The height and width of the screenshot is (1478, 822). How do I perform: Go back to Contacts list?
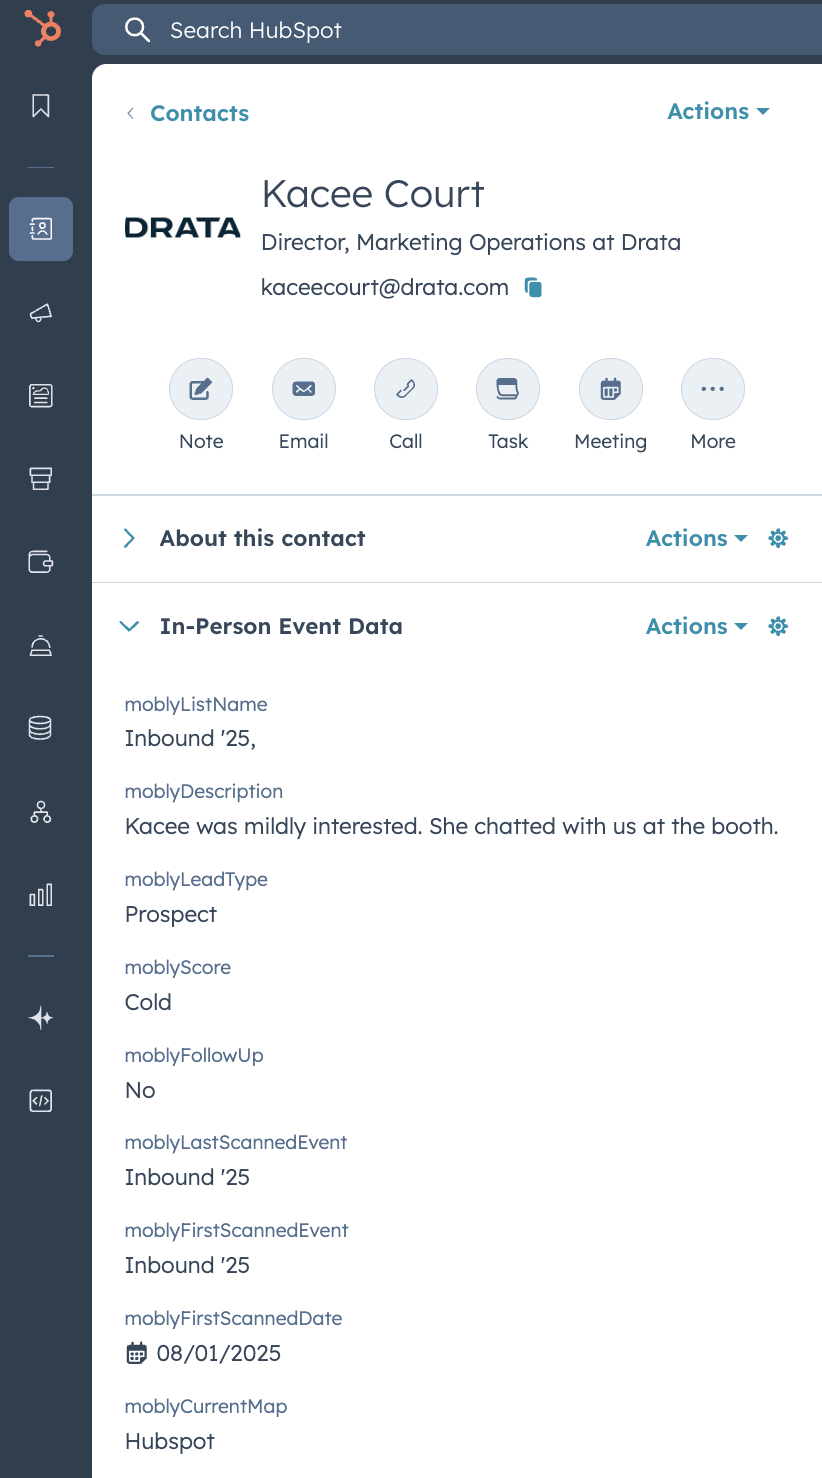coord(199,113)
